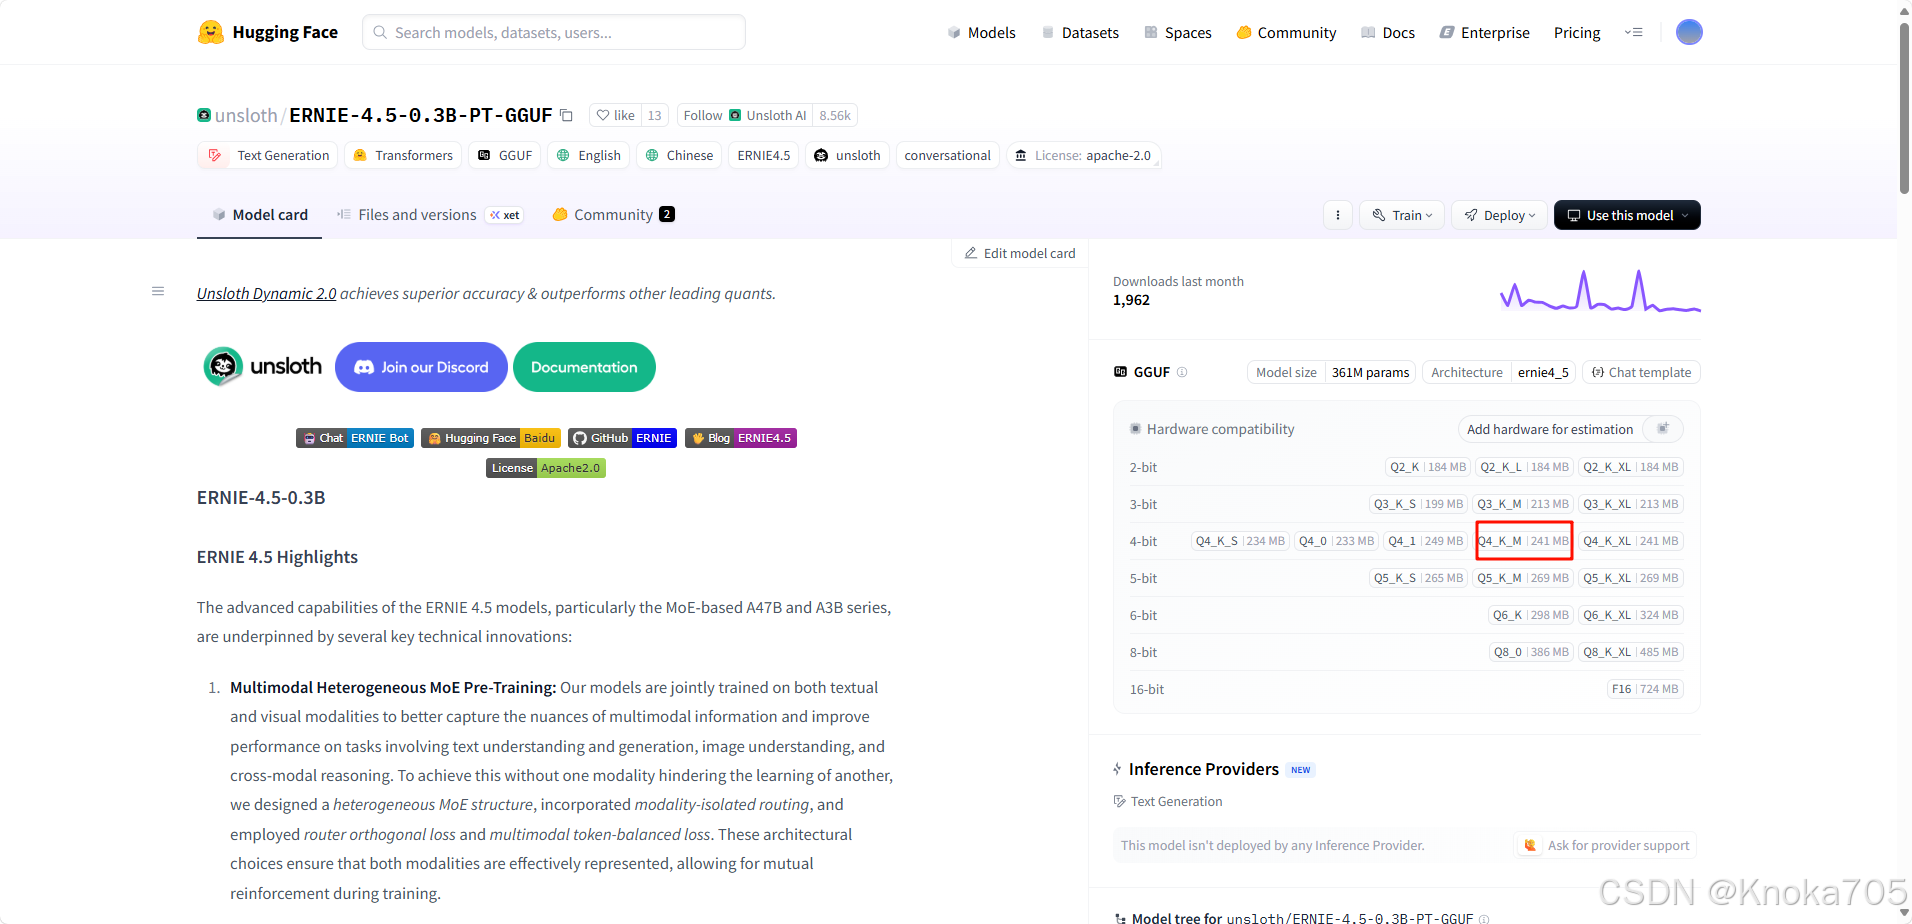This screenshot has width=1912, height=924.
Task: Open the Train dropdown
Action: pyautogui.click(x=1402, y=215)
